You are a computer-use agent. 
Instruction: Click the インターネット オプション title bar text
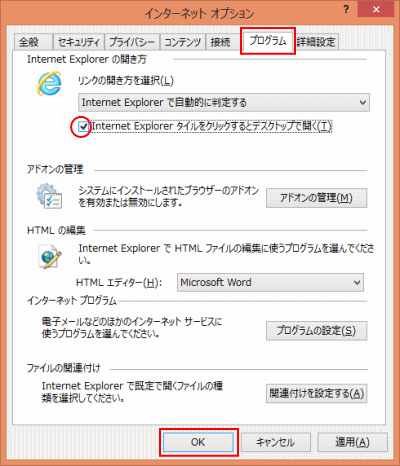199,13
